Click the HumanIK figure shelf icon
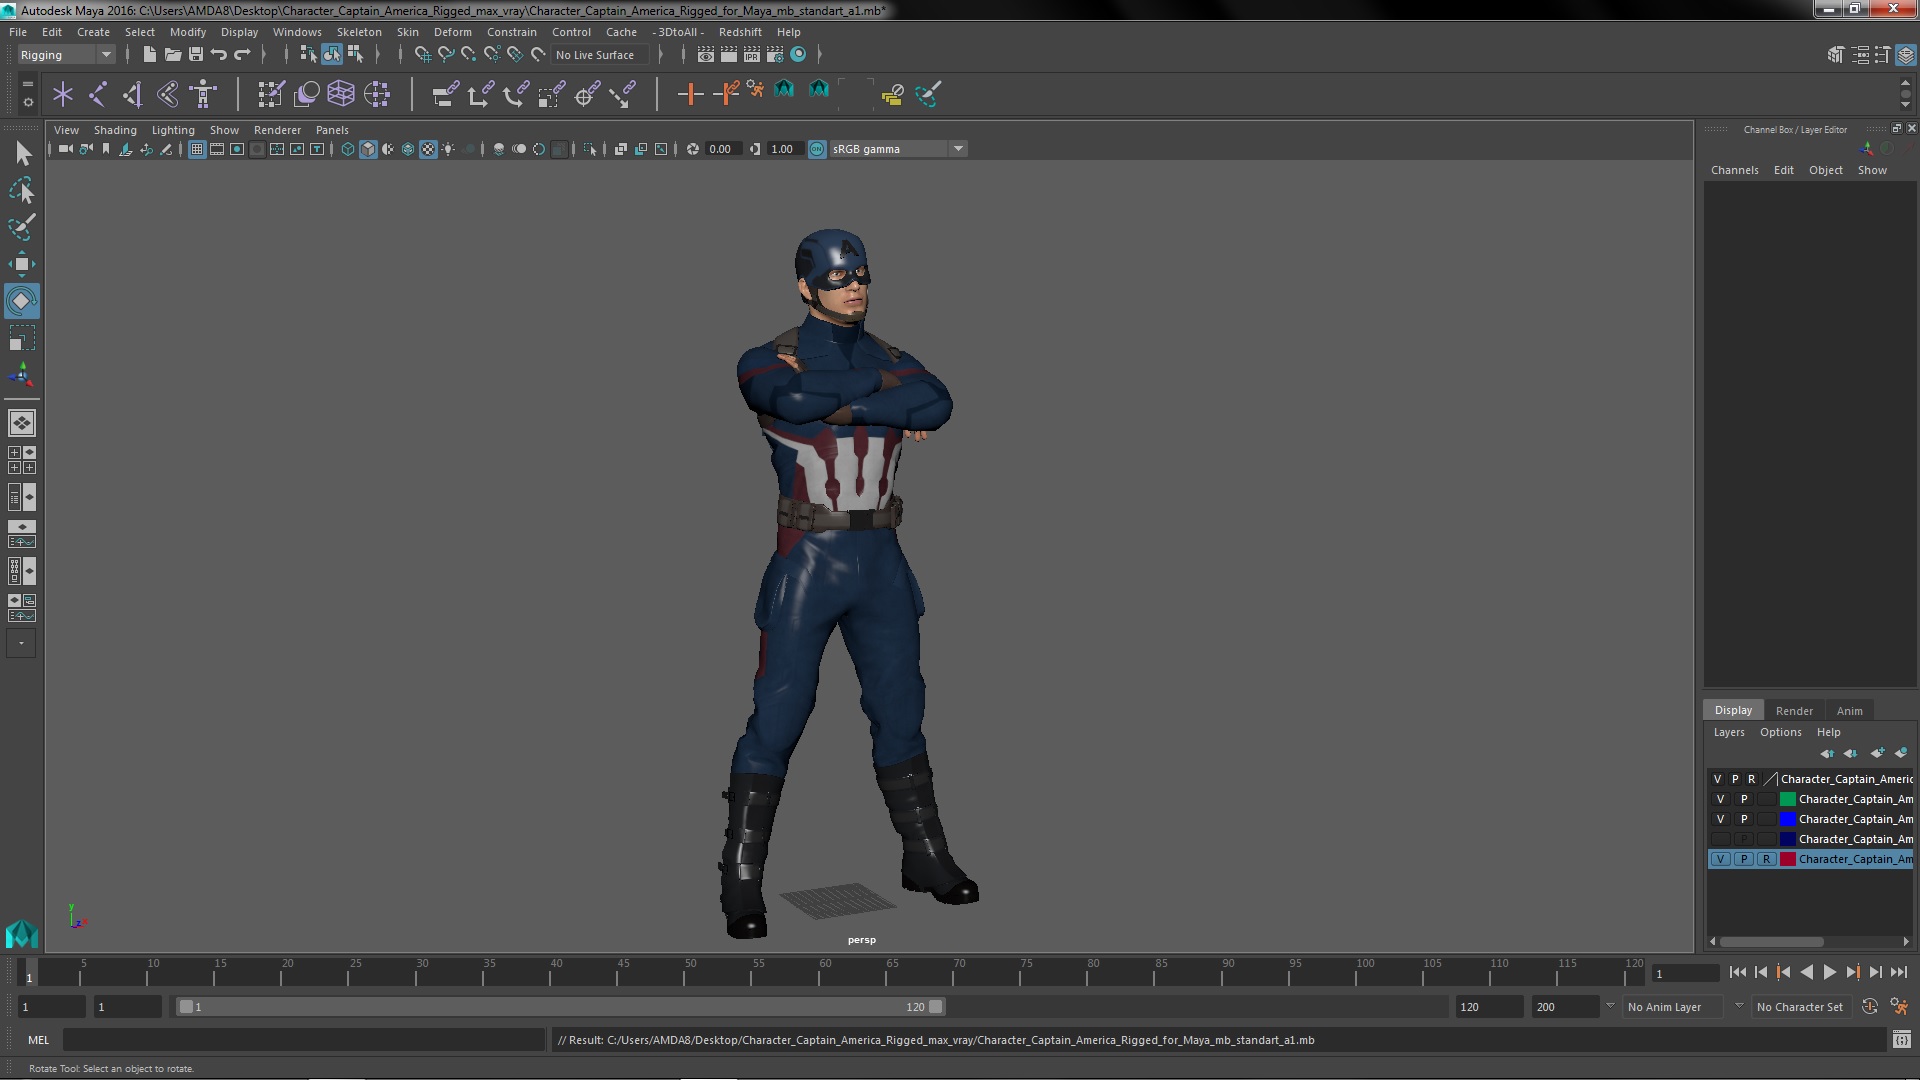The image size is (1920, 1080). (x=203, y=94)
